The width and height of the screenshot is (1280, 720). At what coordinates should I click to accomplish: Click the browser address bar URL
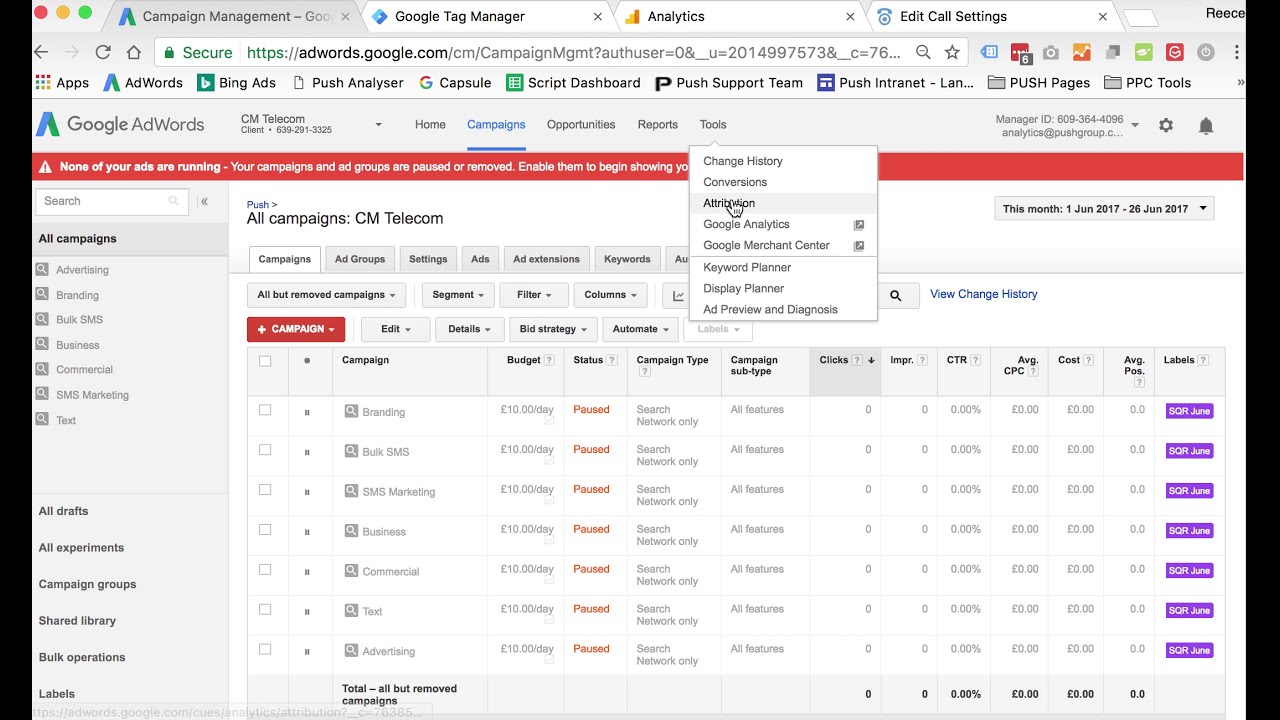[x=573, y=52]
